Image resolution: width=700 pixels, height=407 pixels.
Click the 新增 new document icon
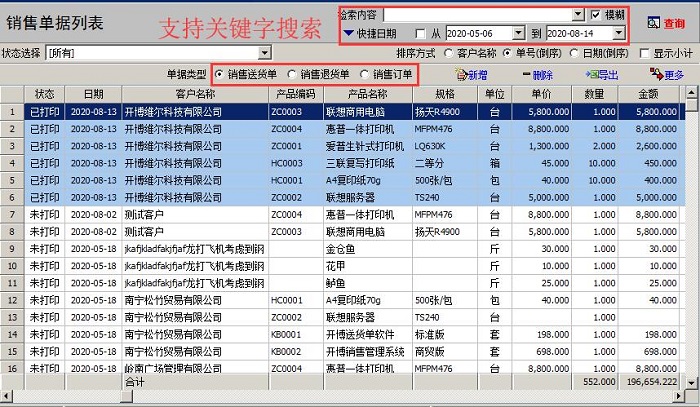[461, 75]
